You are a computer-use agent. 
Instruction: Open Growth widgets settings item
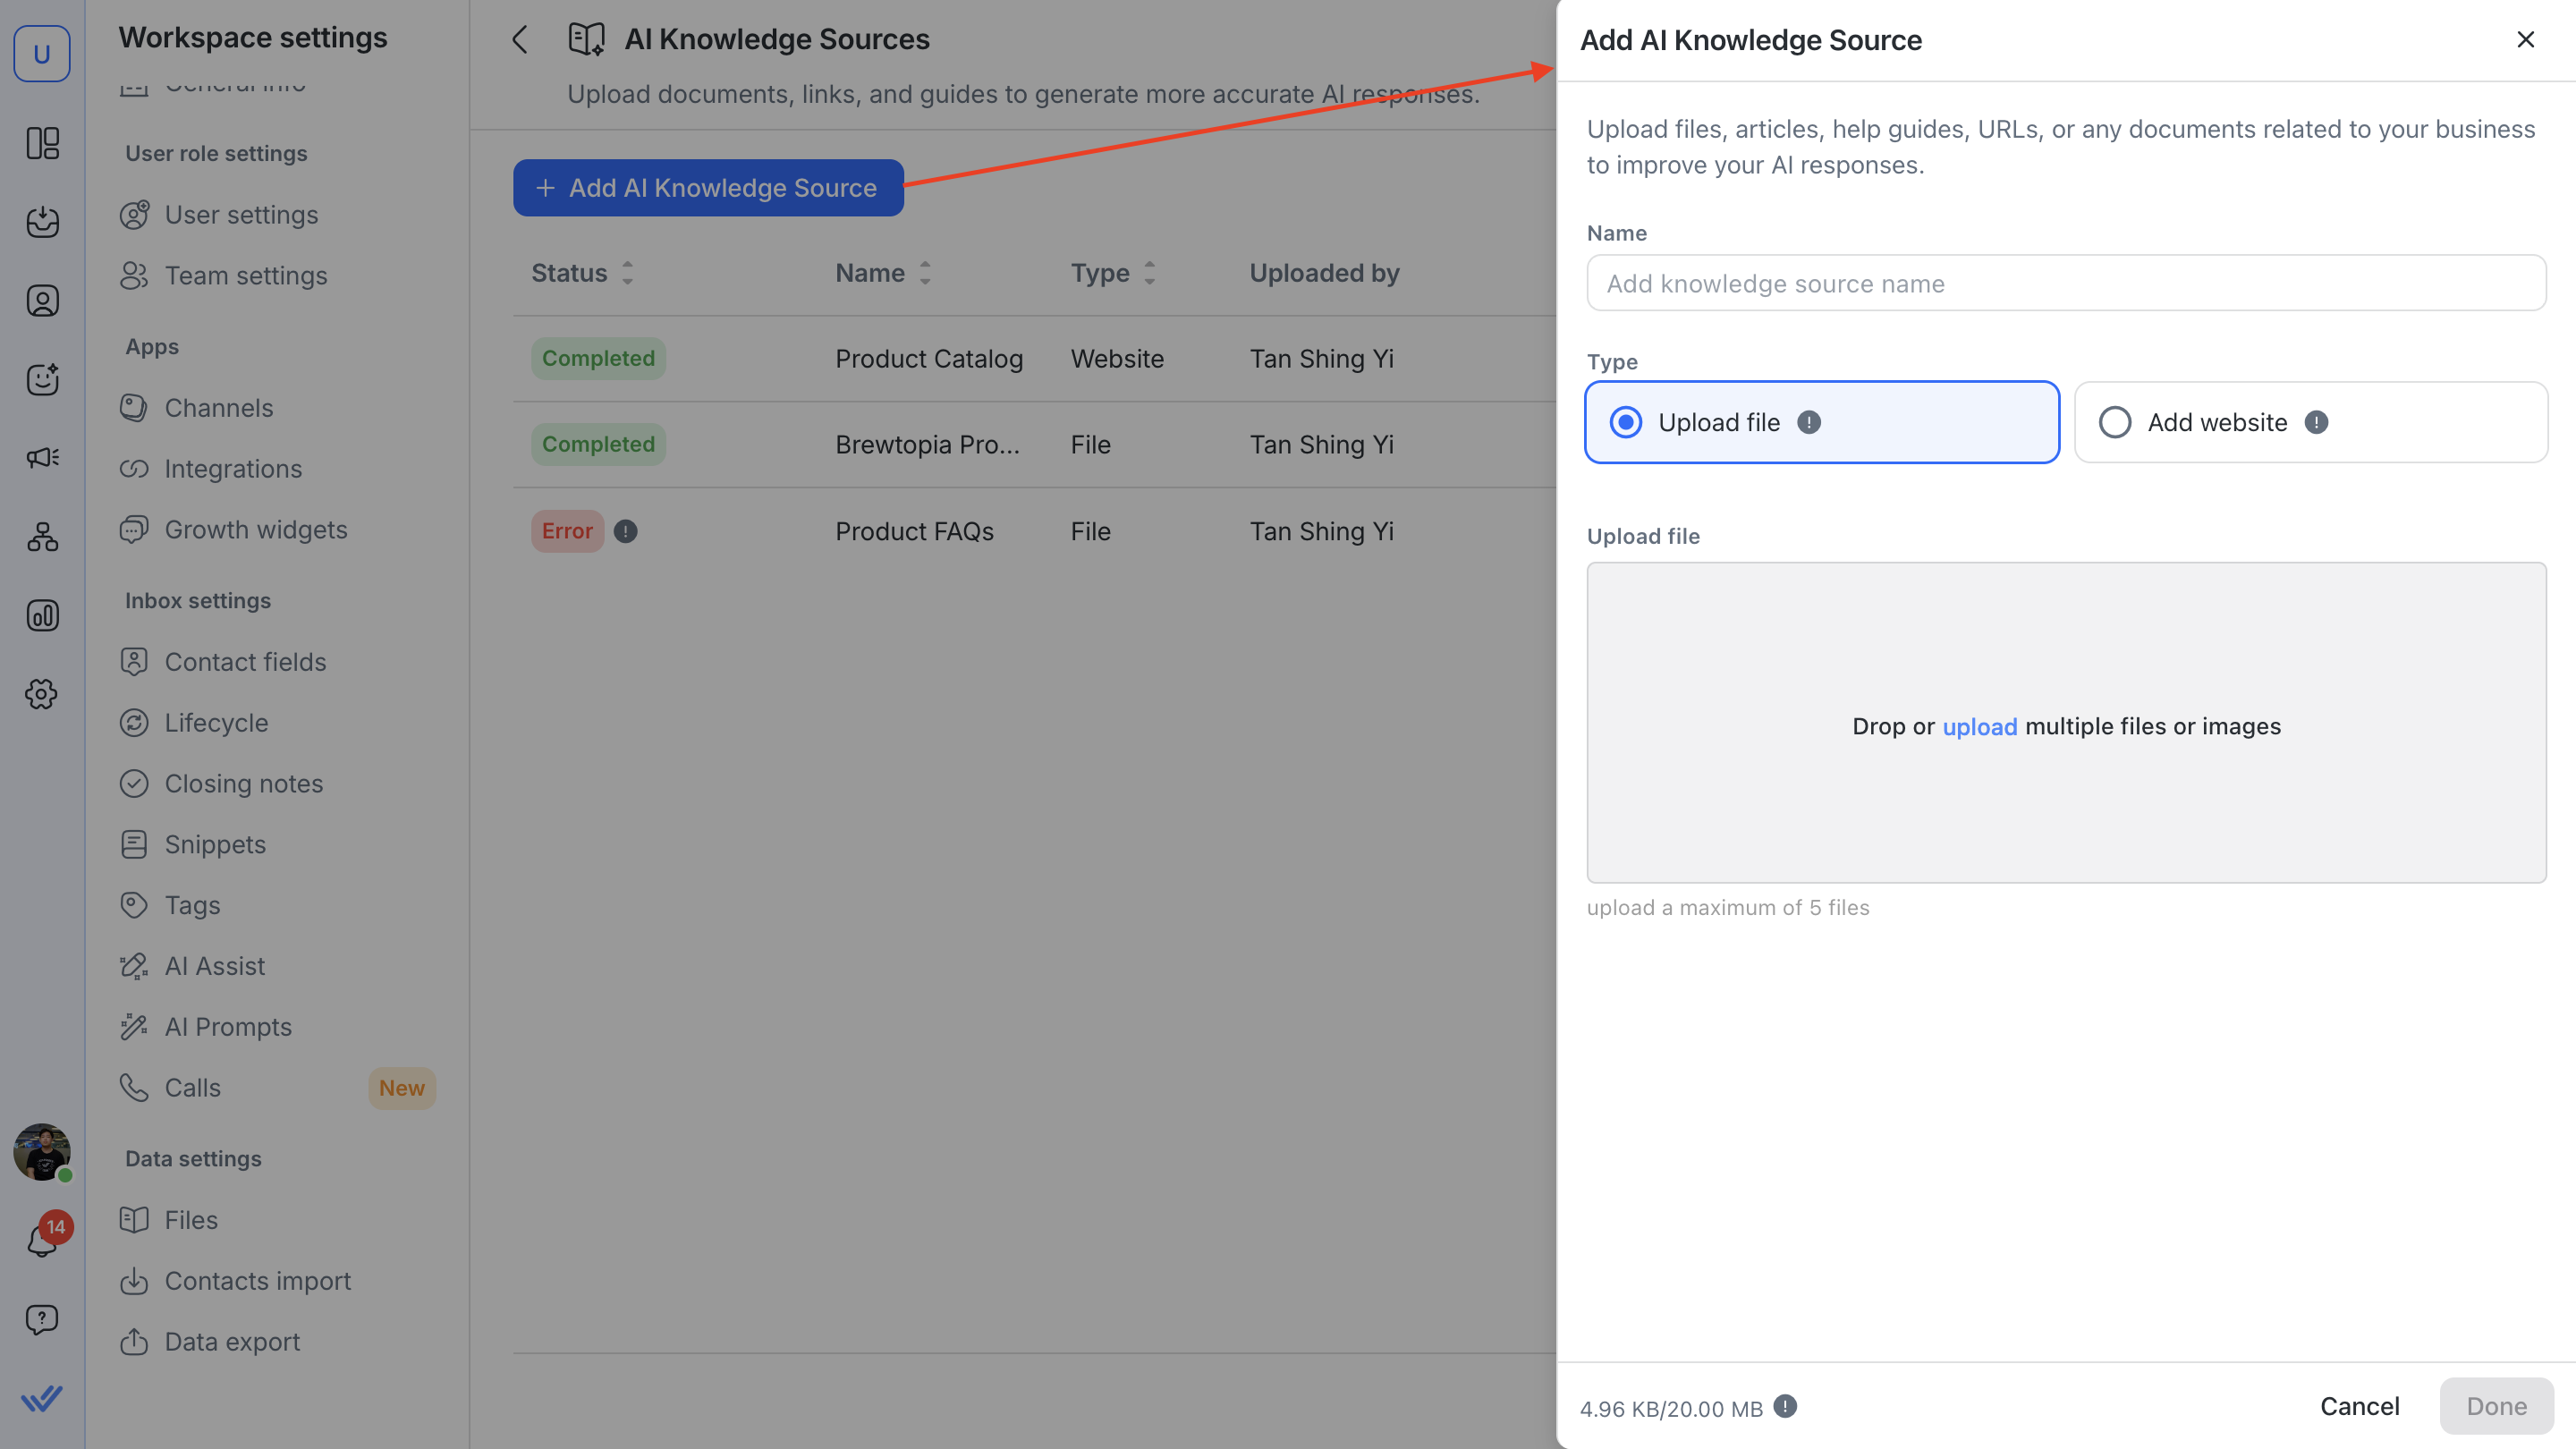255,530
